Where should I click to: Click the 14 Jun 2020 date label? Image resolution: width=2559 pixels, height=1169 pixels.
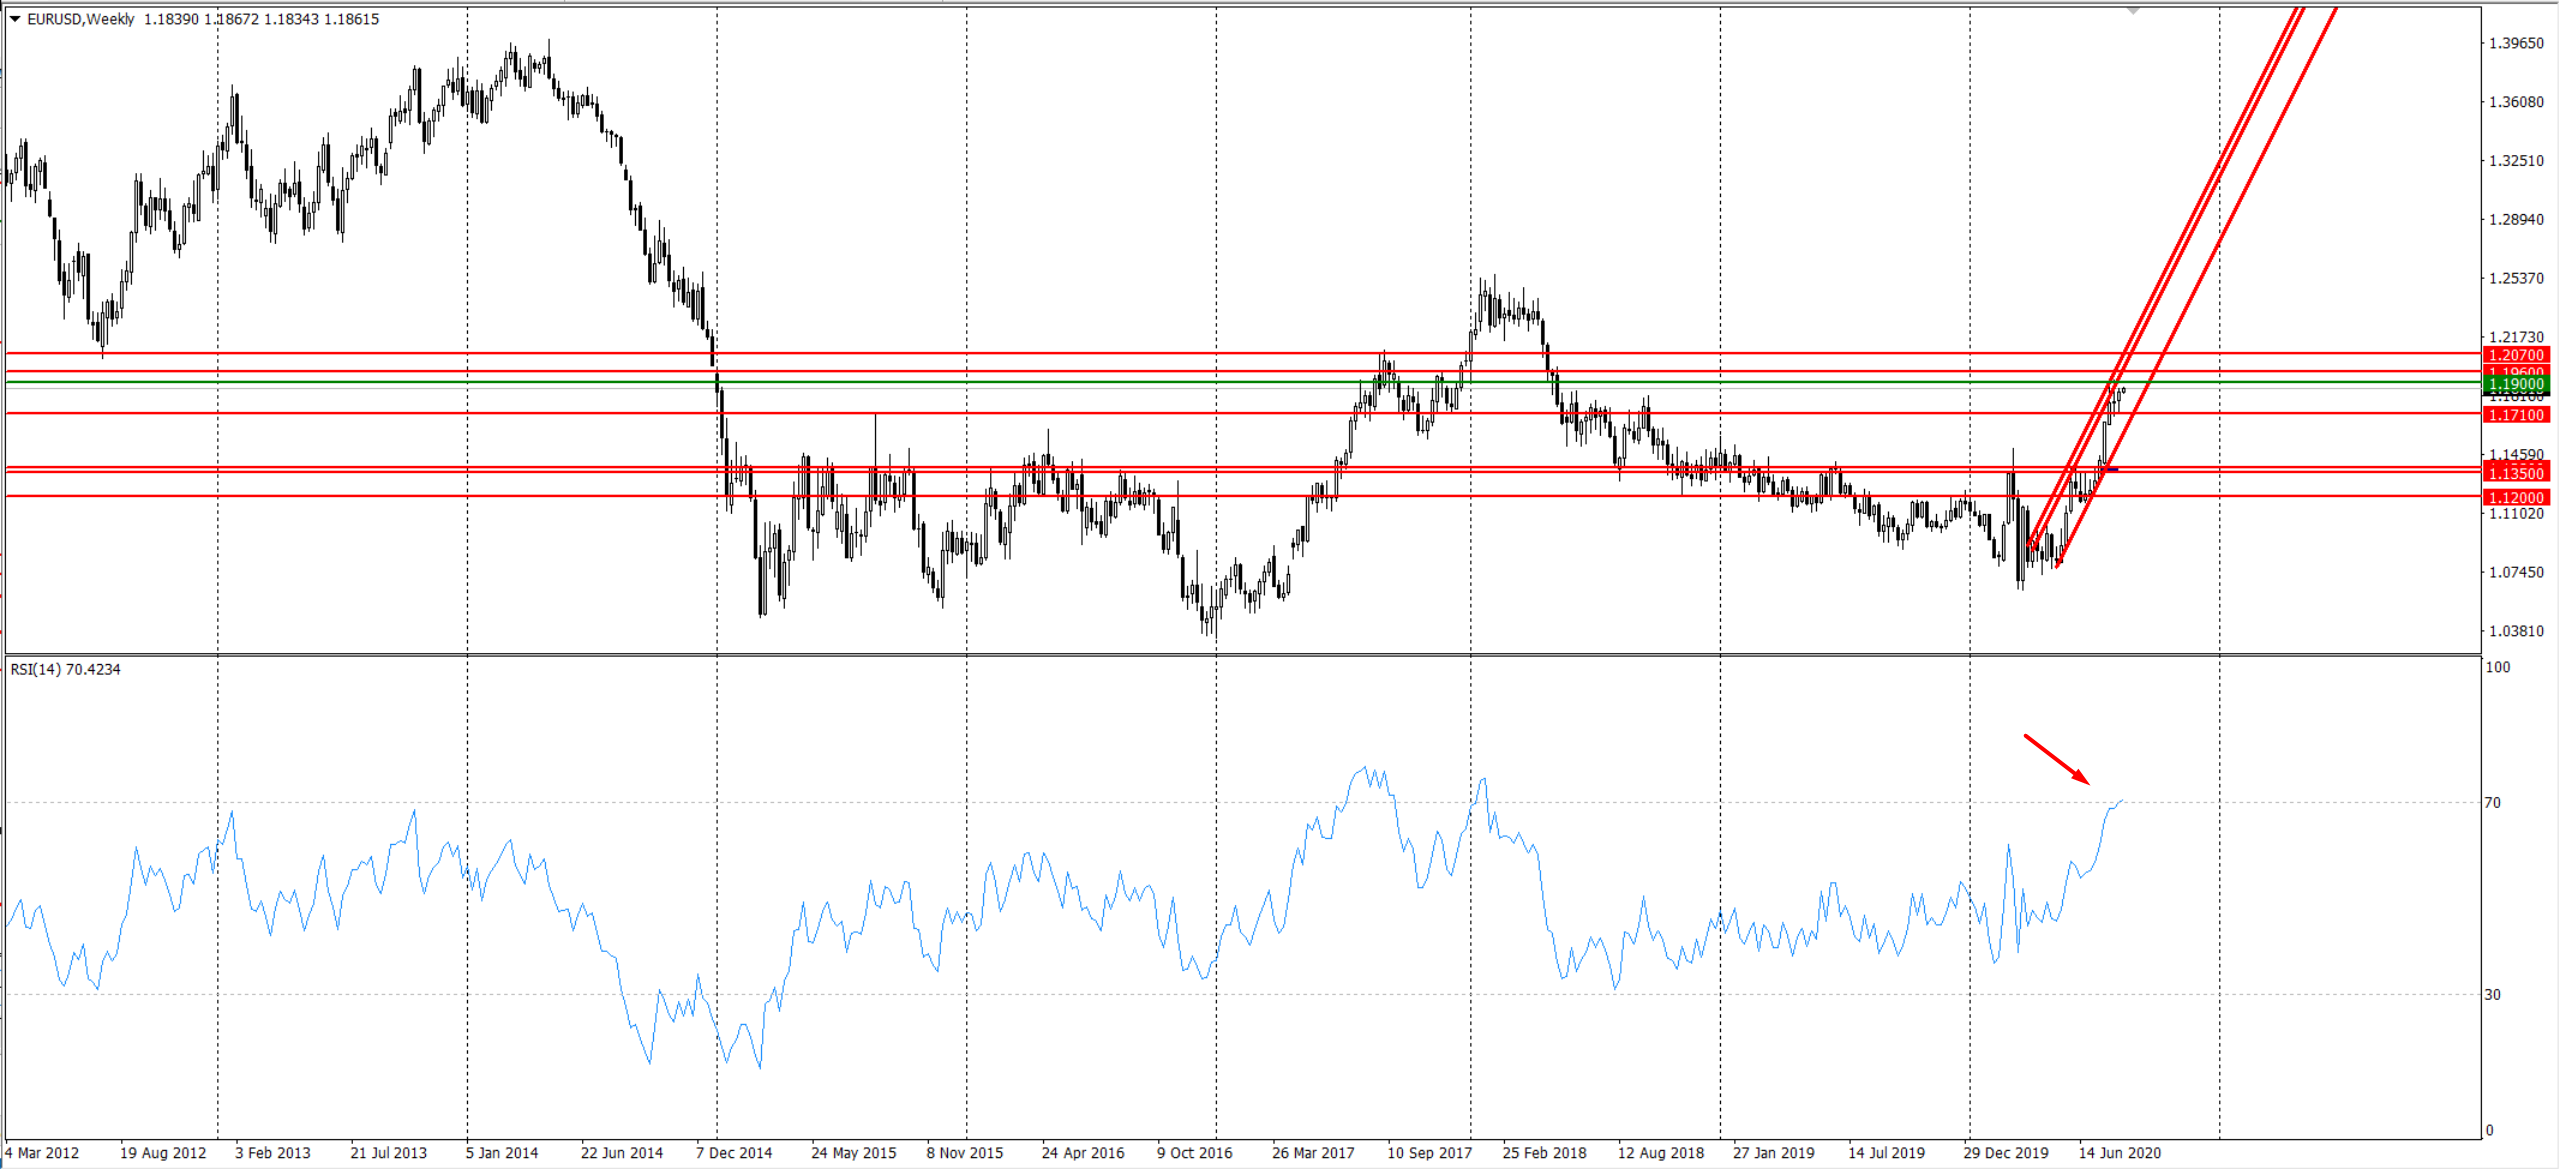[2119, 1152]
